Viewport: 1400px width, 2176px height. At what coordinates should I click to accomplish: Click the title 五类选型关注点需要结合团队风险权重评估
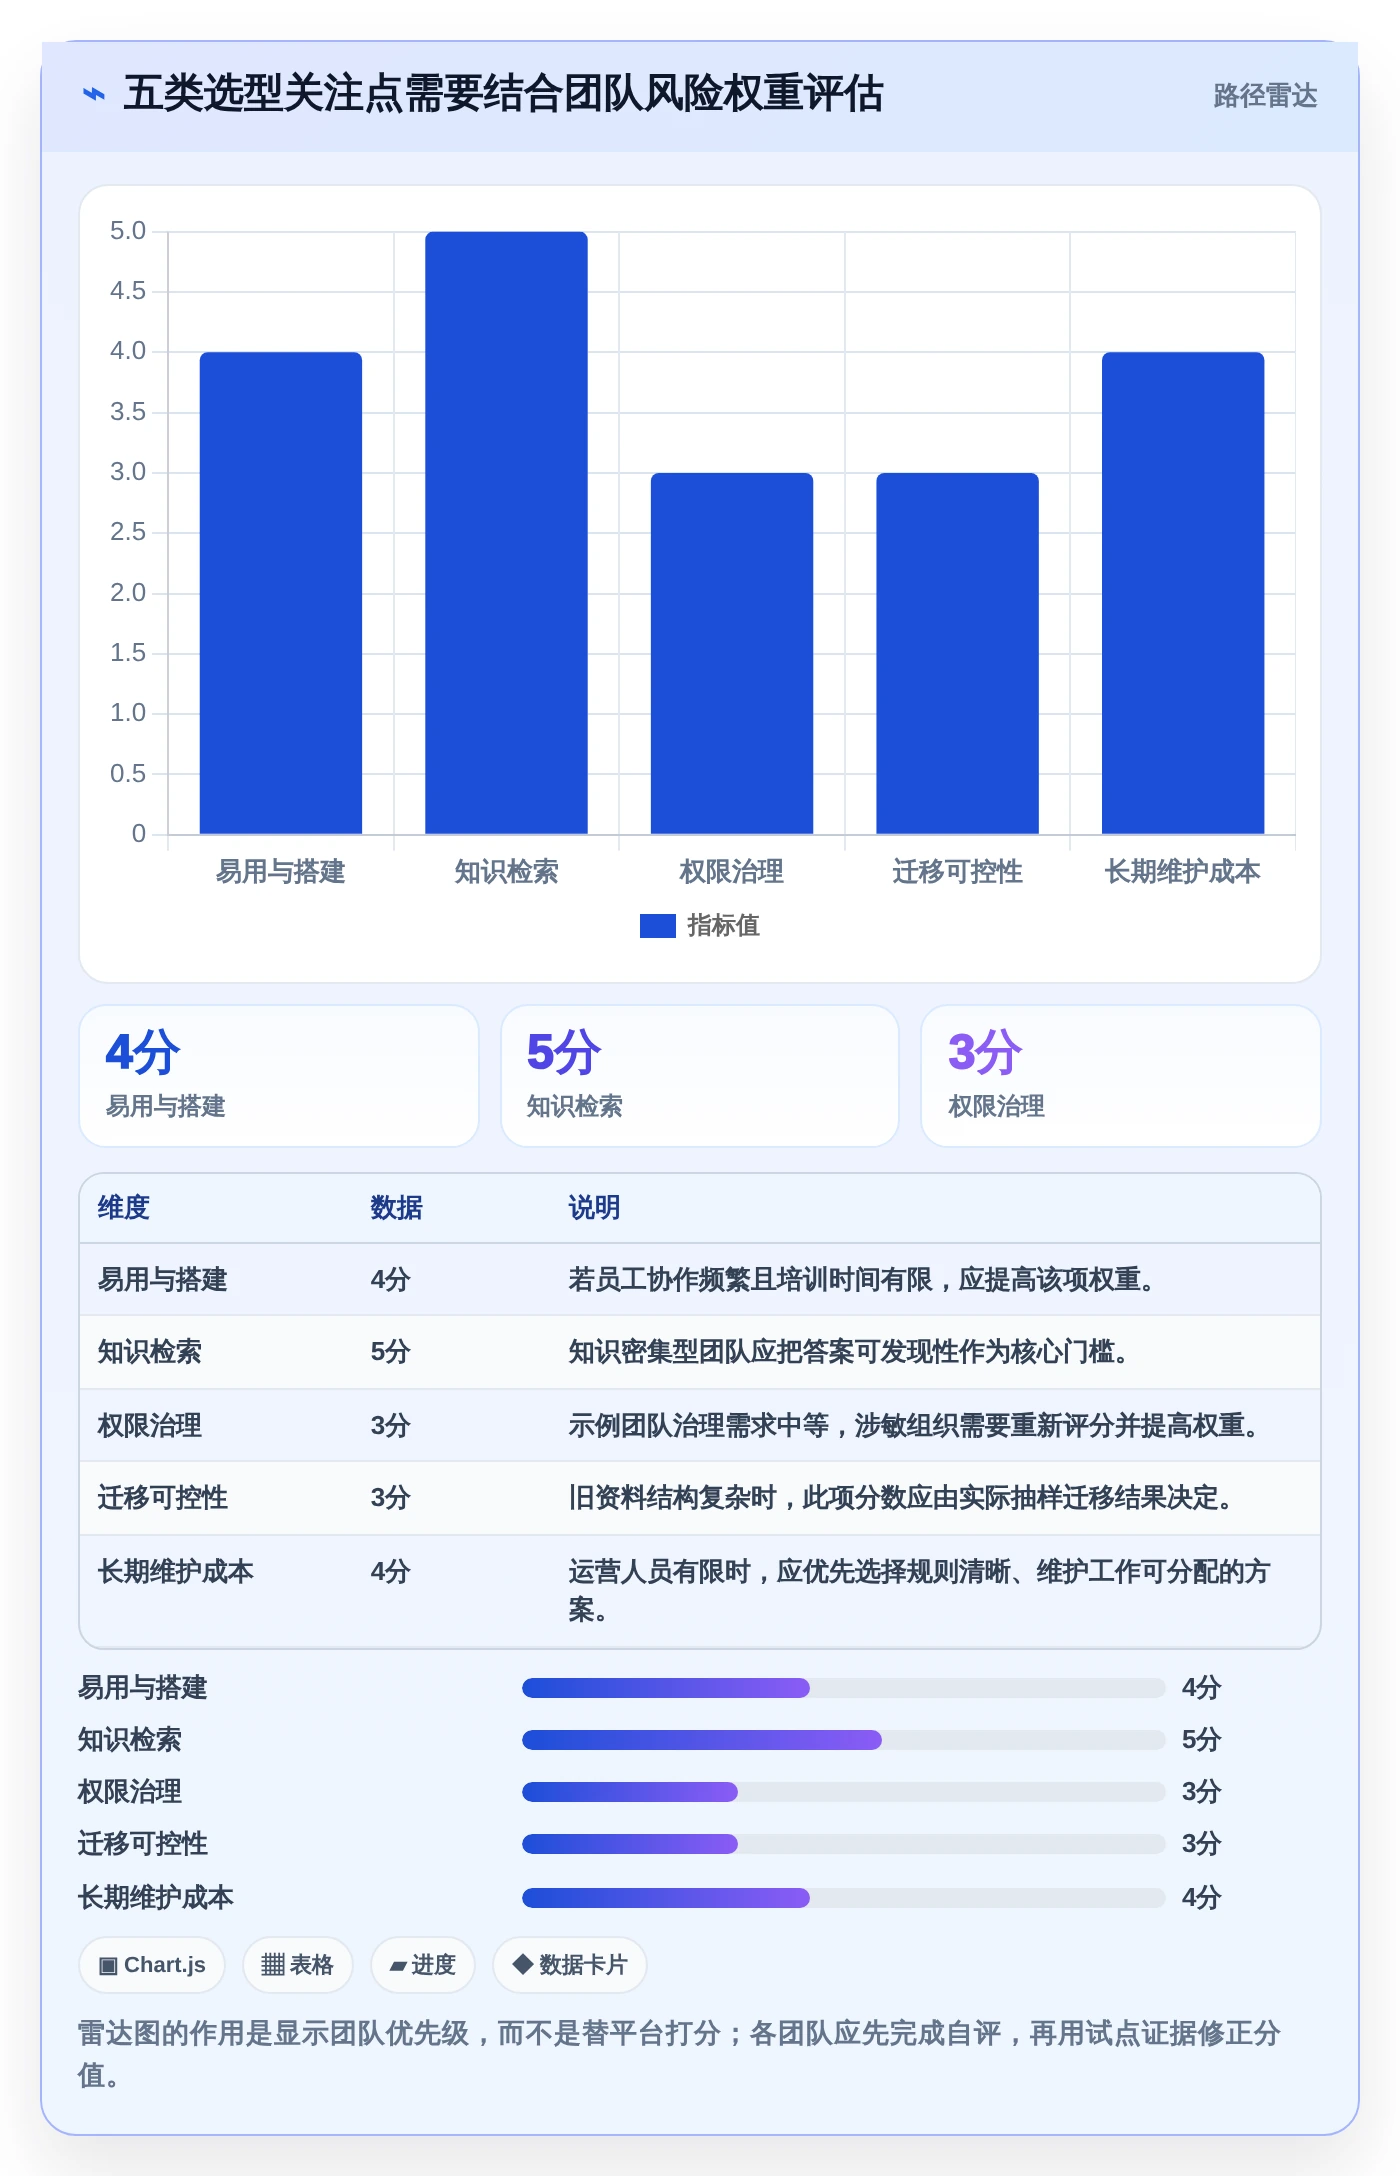[x=503, y=94]
